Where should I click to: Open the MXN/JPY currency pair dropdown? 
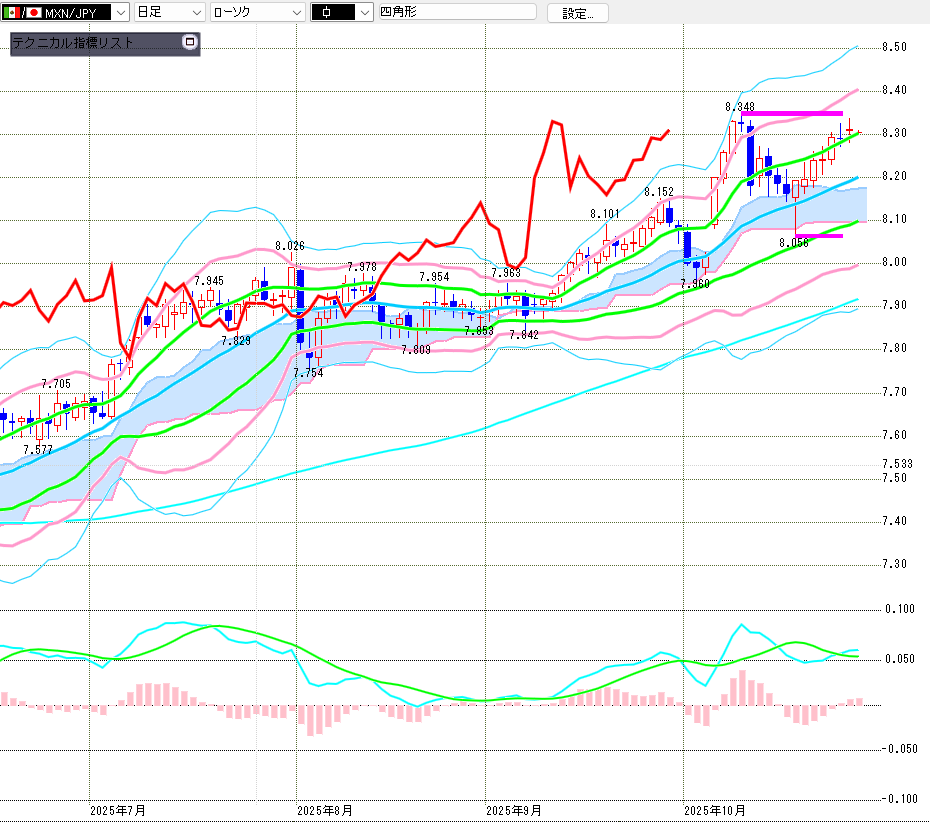click(x=120, y=12)
